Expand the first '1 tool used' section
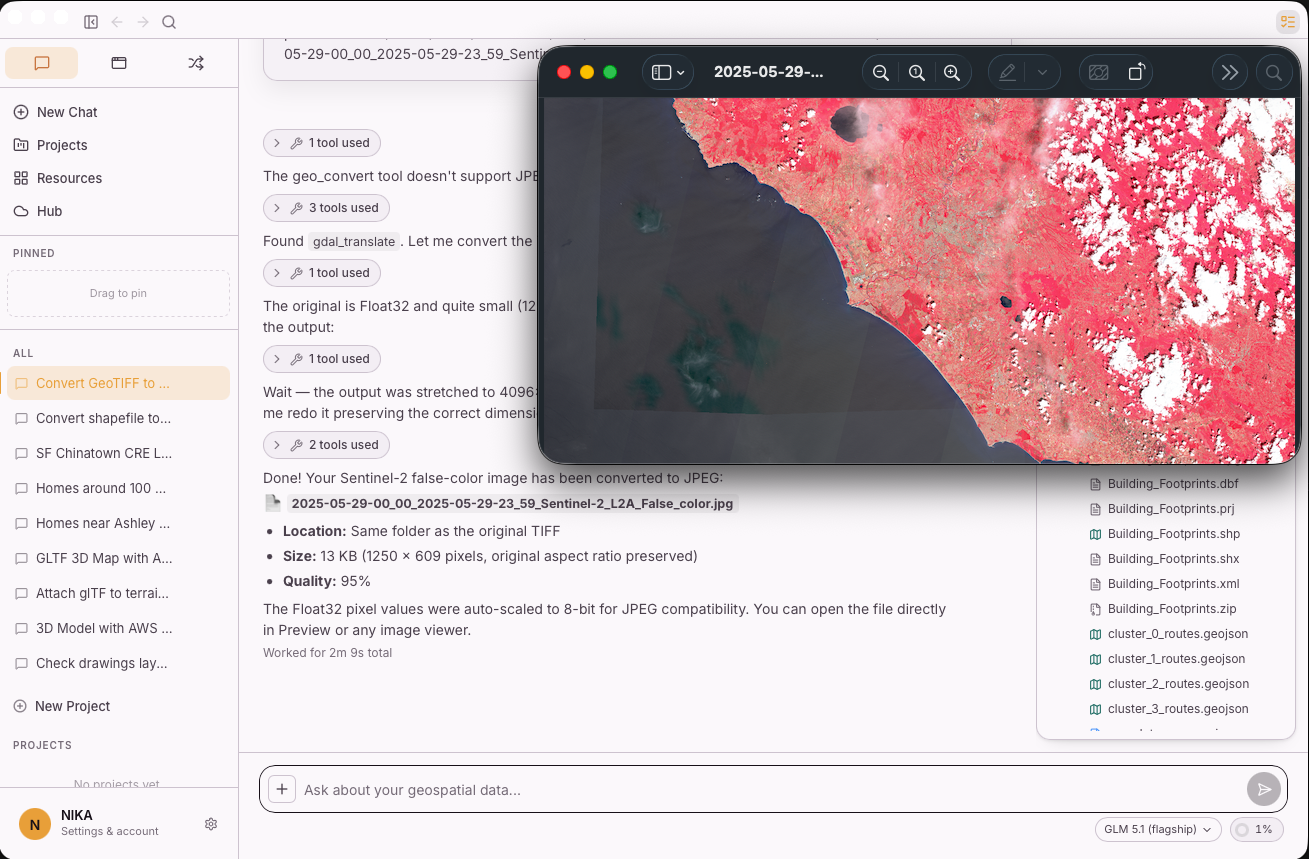 (322, 143)
